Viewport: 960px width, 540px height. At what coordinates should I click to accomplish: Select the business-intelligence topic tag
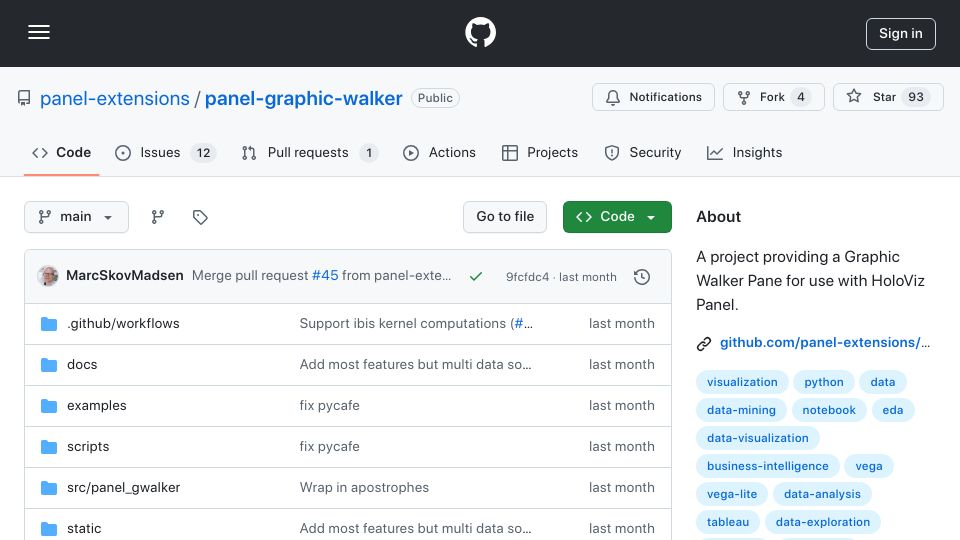point(768,467)
